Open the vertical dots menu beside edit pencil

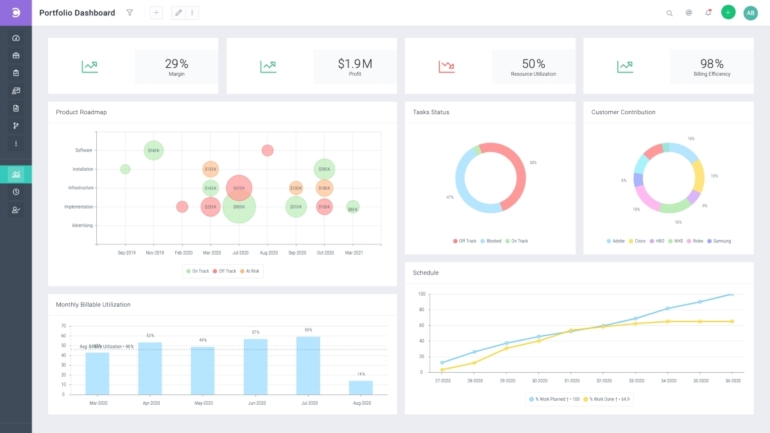click(x=192, y=13)
